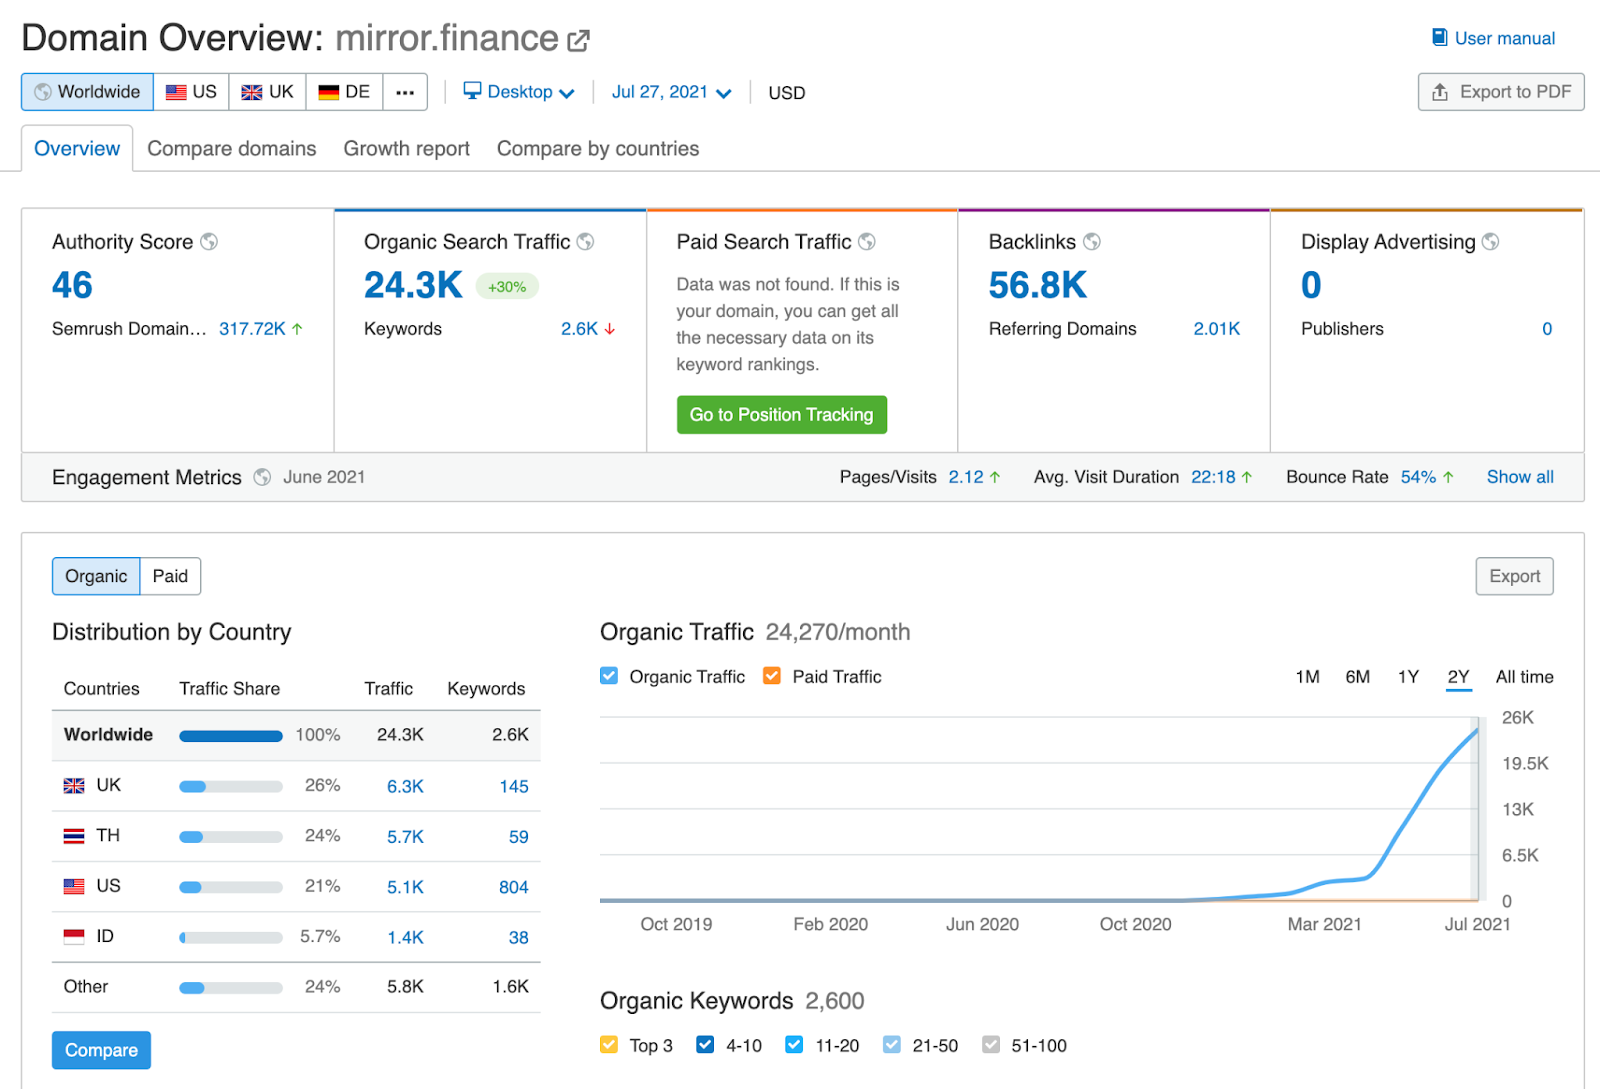Open Show all engagement metrics link

[1520, 477]
